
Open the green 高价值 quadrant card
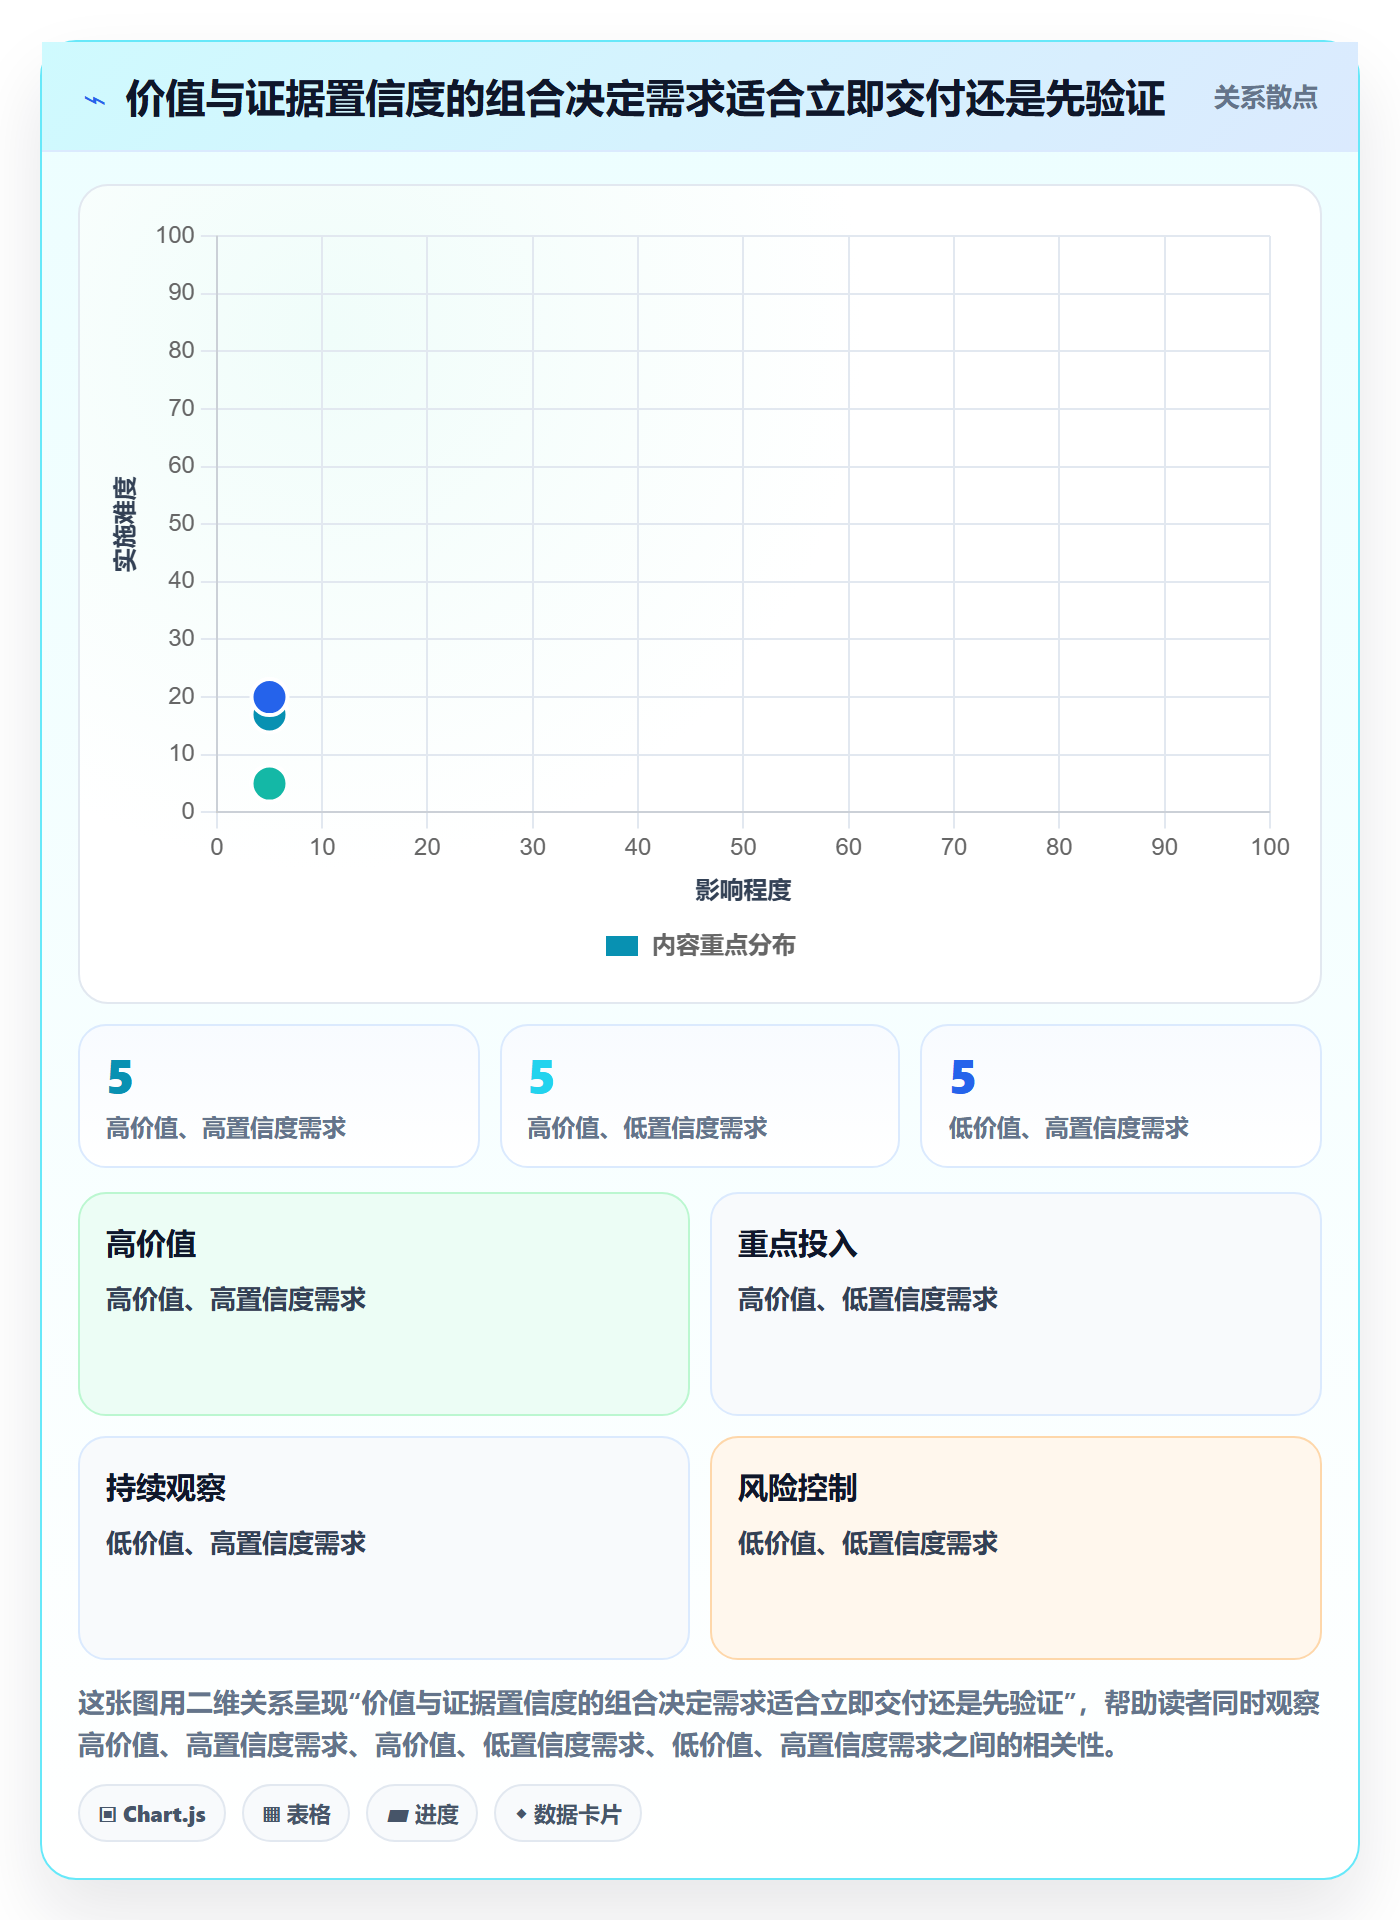[x=384, y=1304]
